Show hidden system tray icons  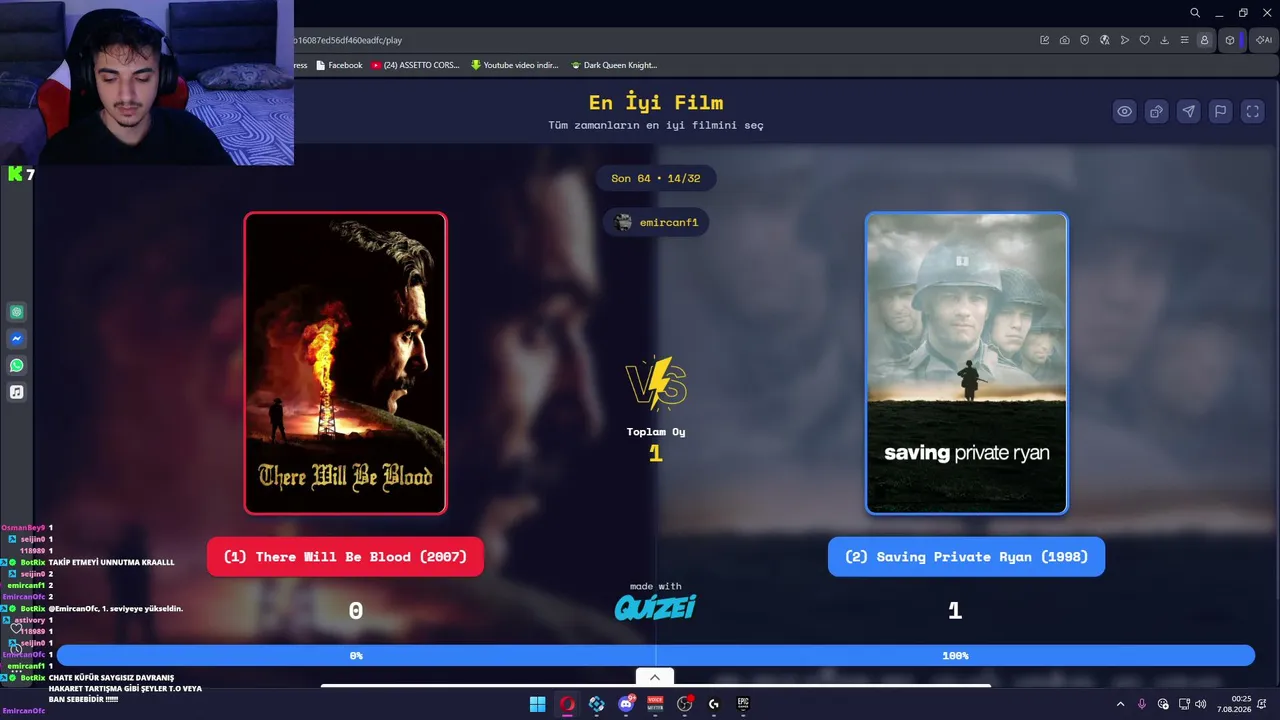tap(1120, 704)
